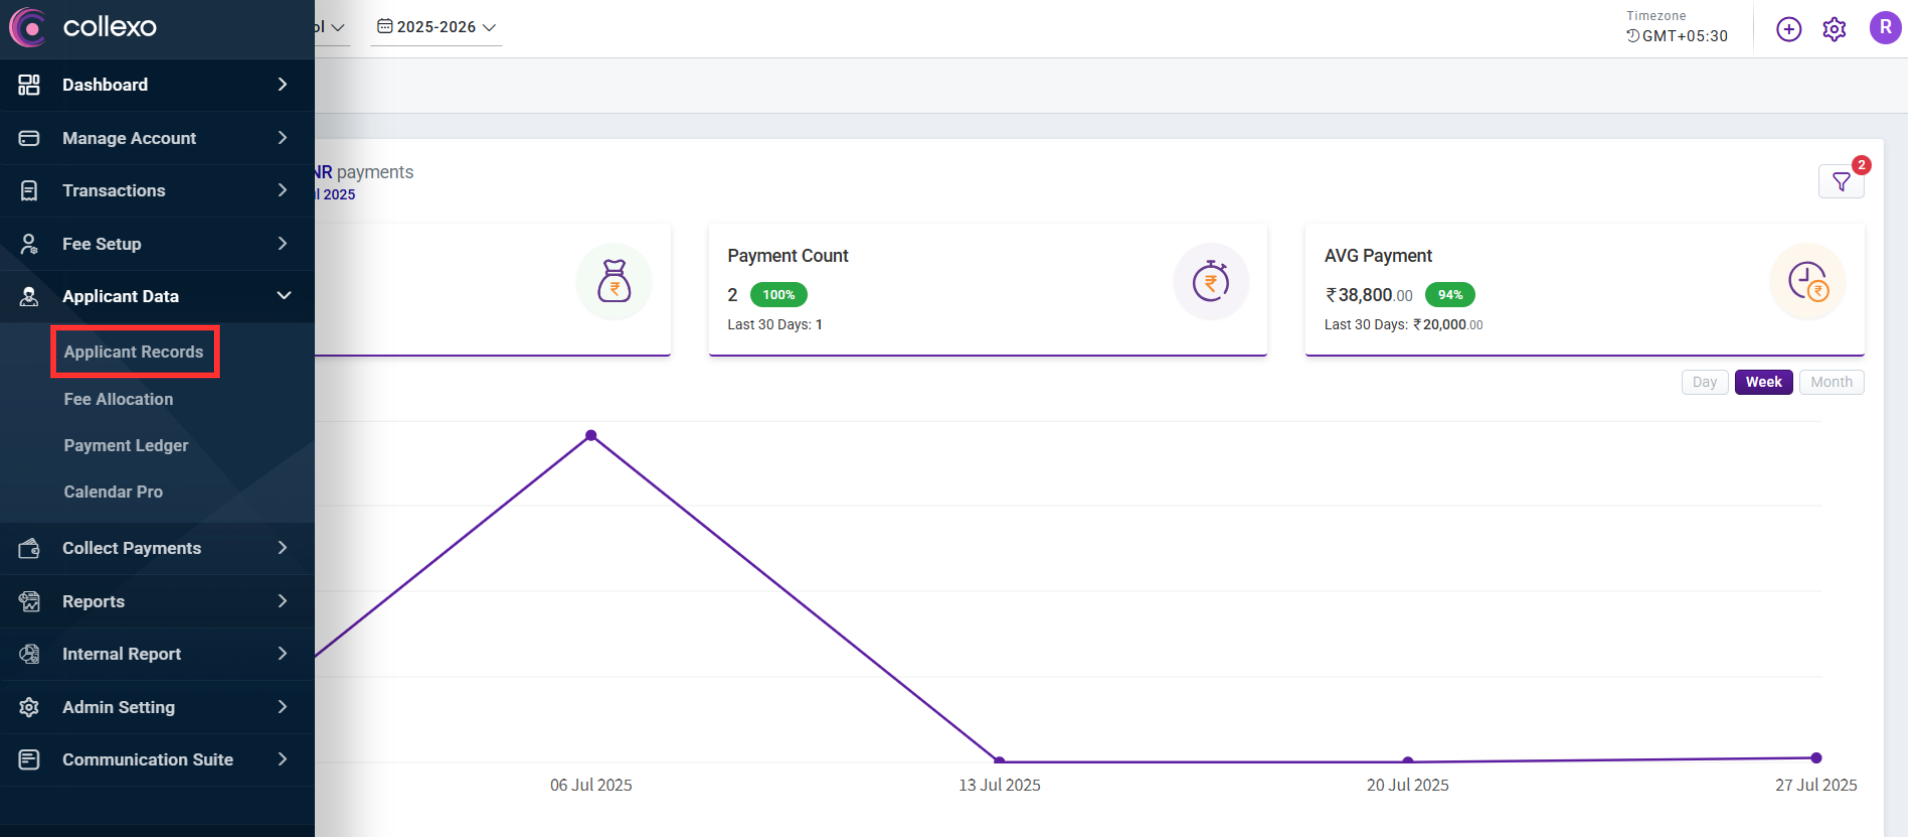Click the Payment Count stopwatch icon

[1210, 282]
